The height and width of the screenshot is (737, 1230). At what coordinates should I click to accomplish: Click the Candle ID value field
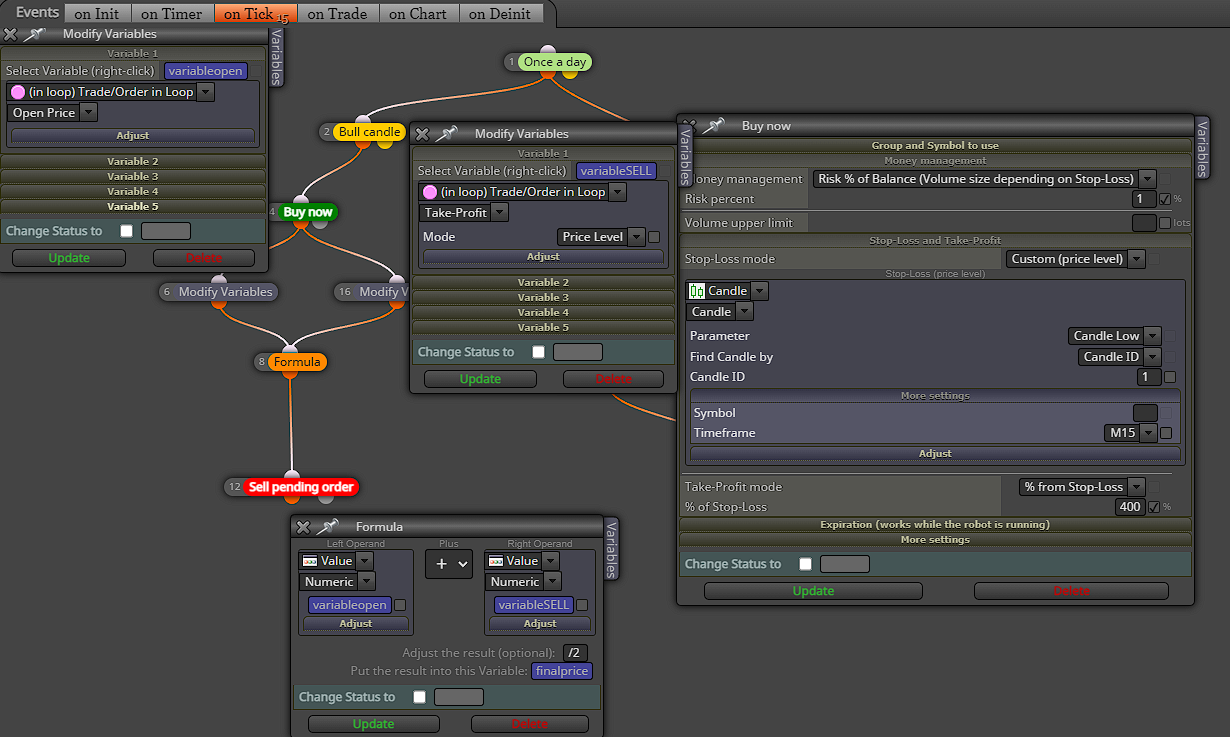[1149, 377]
